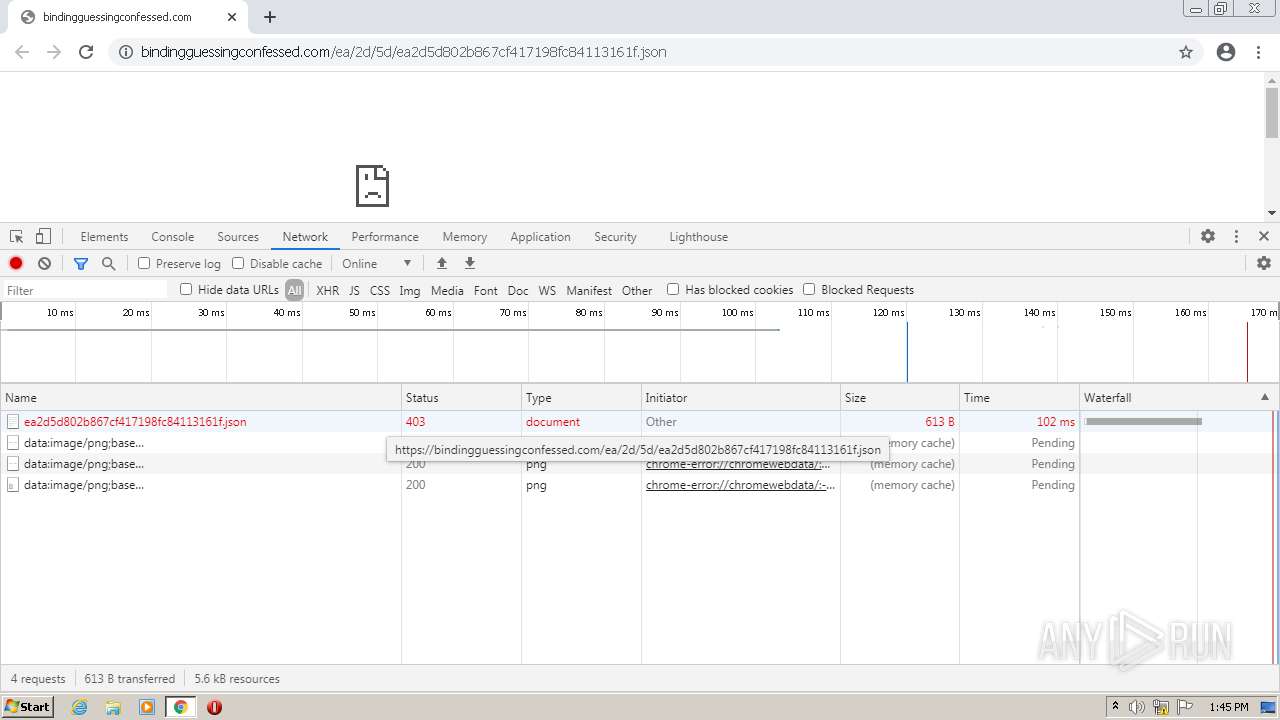Click the Chrome taskbar icon

coord(180,707)
